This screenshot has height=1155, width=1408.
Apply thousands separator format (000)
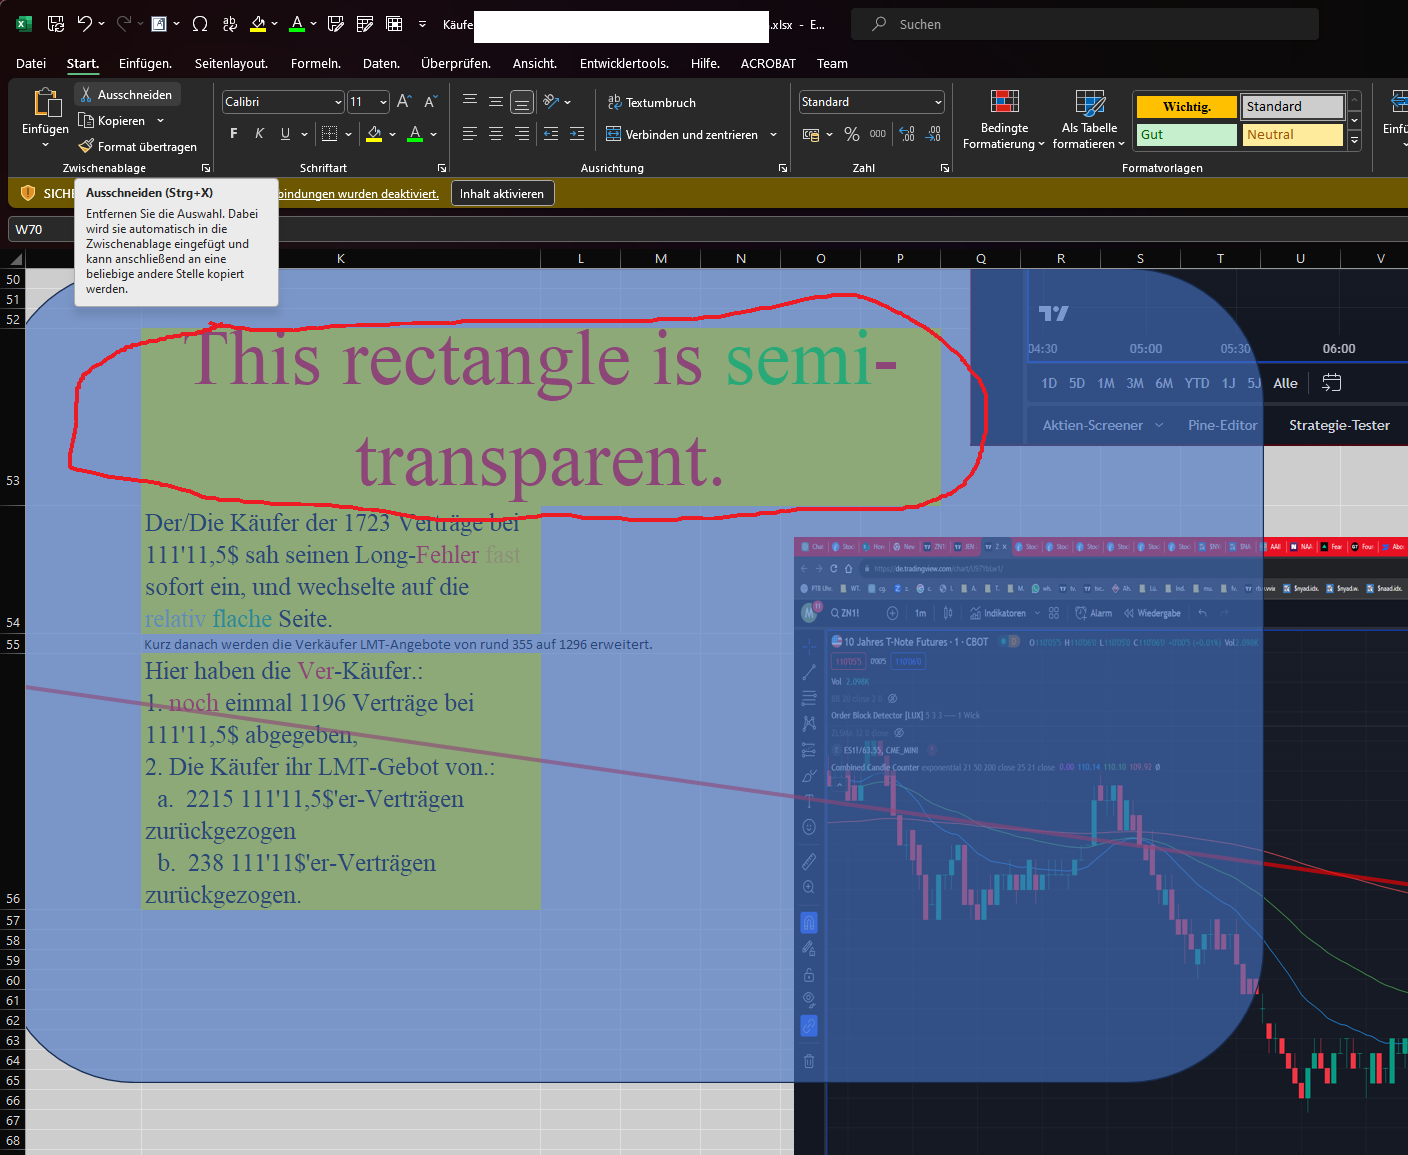[x=878, y=134]
